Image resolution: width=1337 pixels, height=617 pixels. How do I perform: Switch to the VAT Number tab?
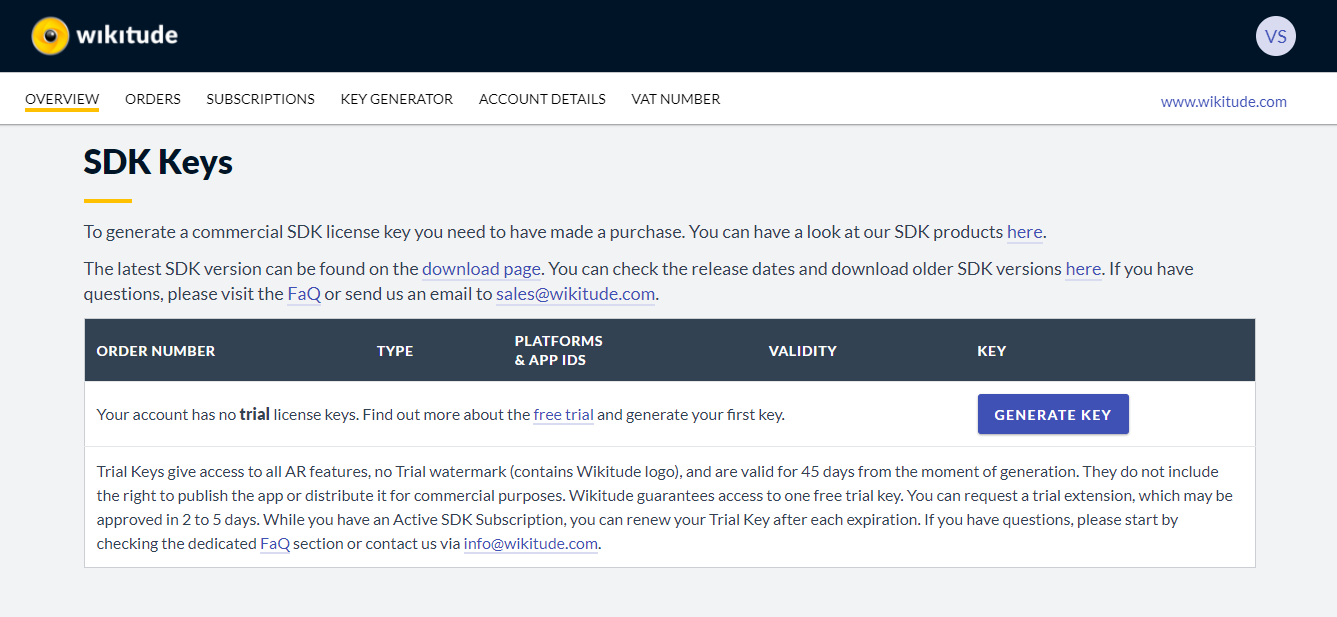[x=676, y=99]
